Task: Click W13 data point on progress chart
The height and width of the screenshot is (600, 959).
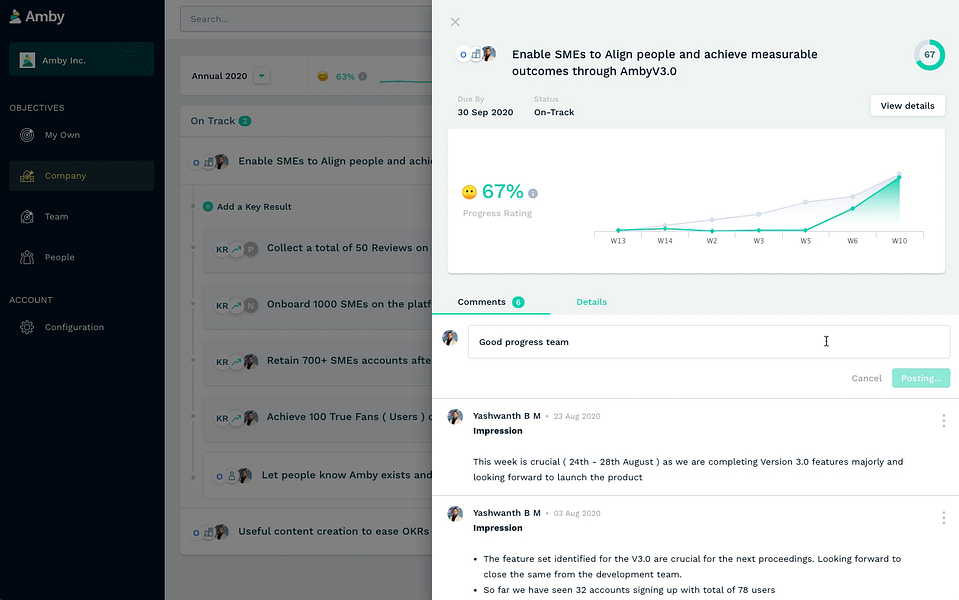Action: coord(618,231)
